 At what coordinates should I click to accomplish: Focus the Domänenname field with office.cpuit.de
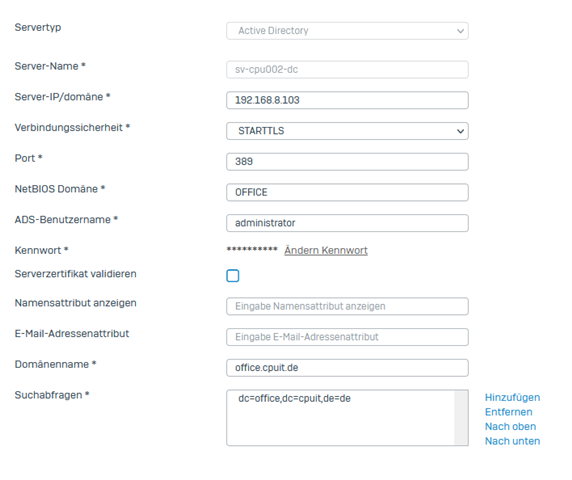click(347, 368)
